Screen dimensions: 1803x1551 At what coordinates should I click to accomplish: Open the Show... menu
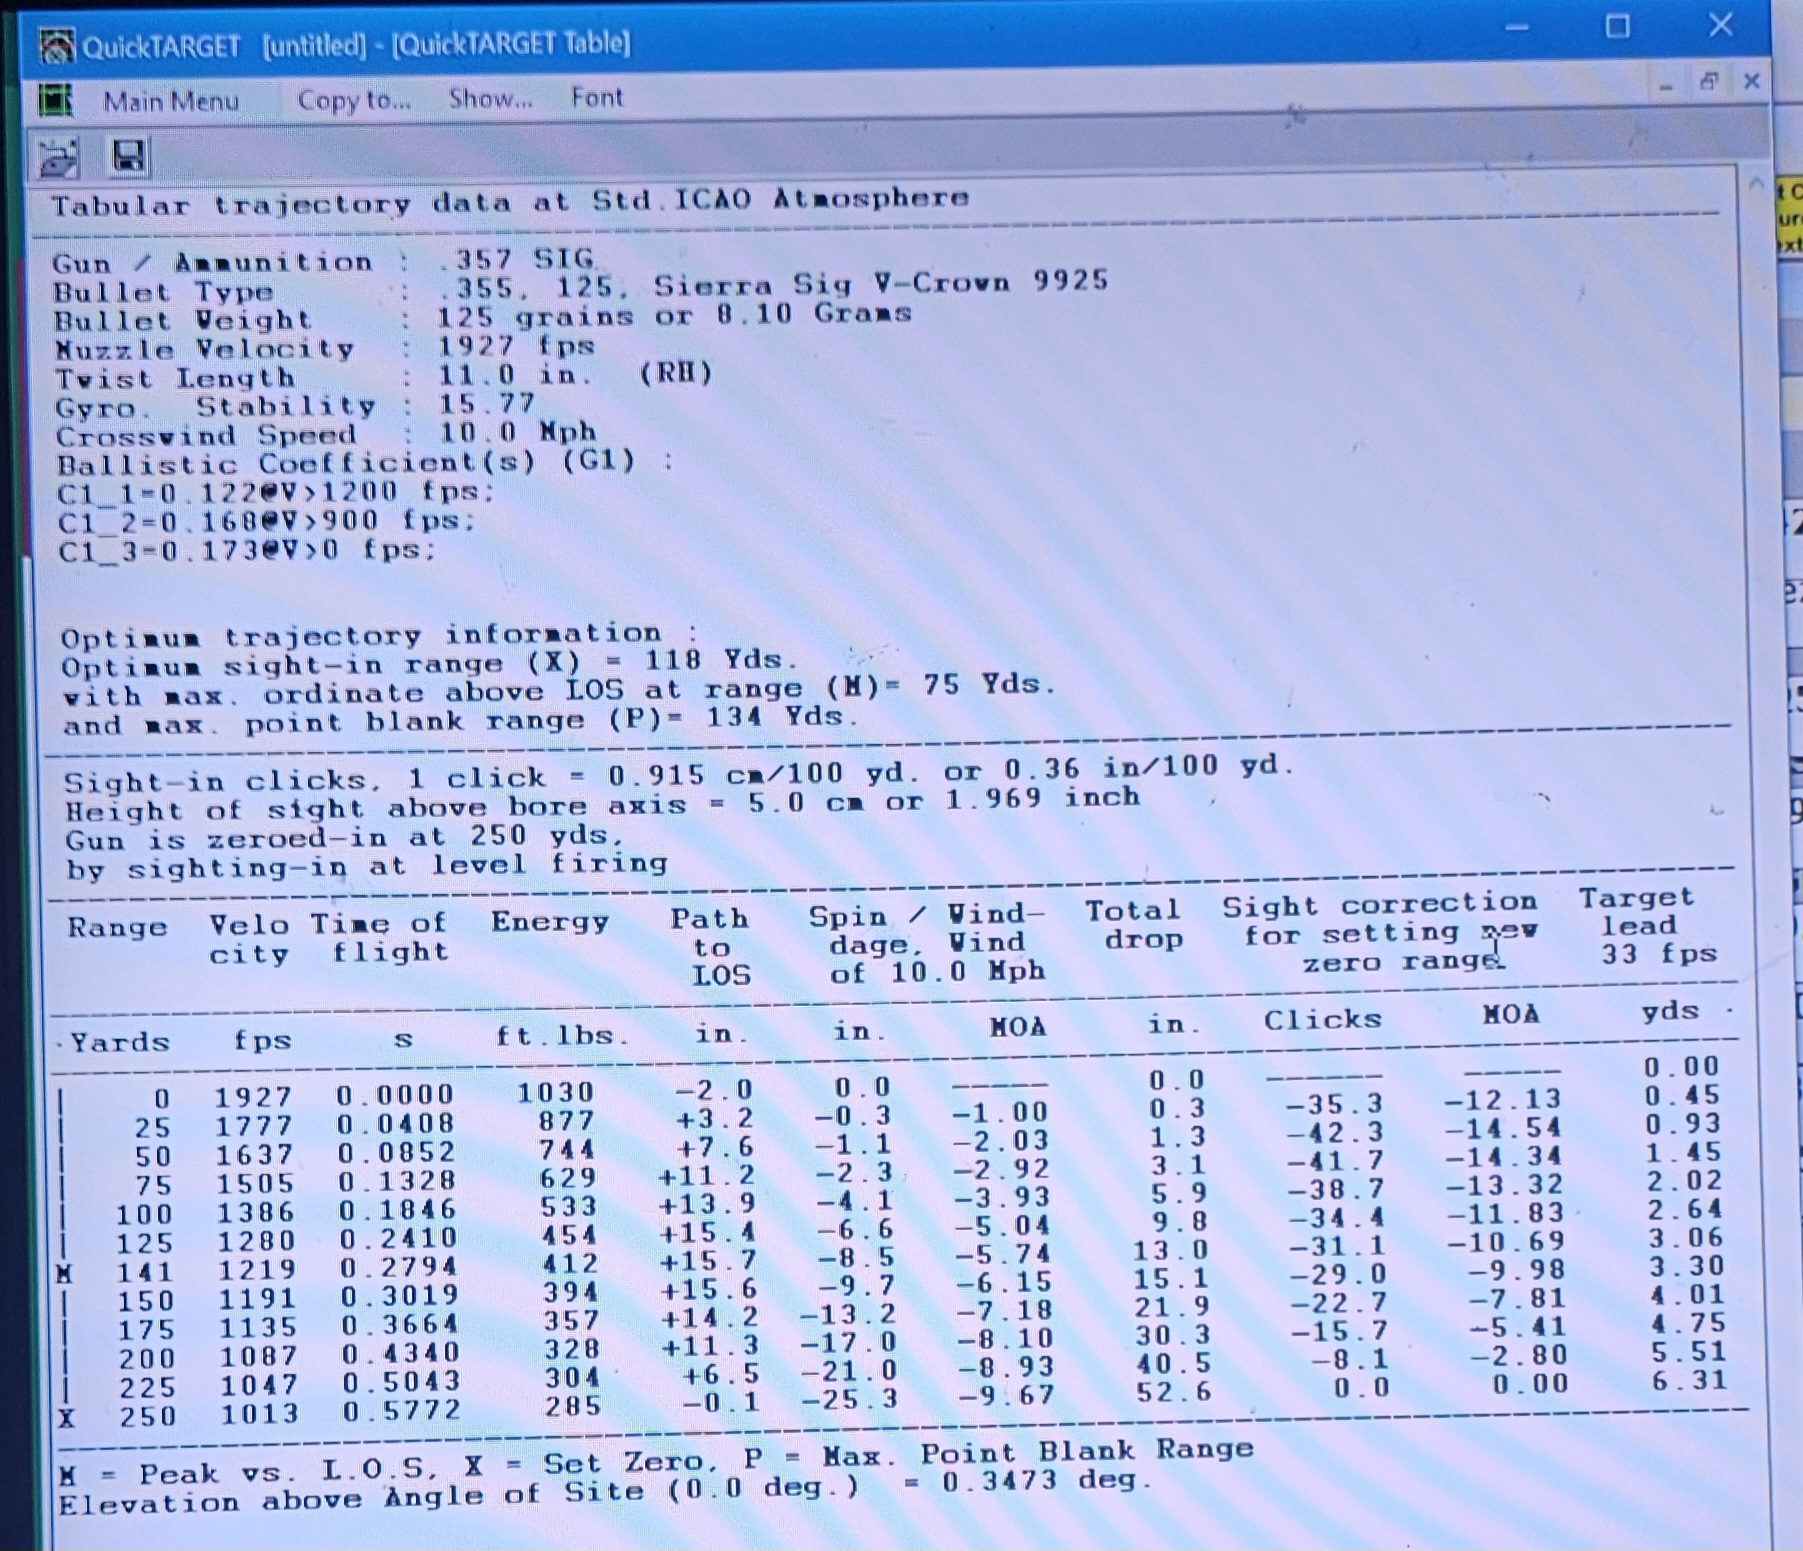[490, 98]
